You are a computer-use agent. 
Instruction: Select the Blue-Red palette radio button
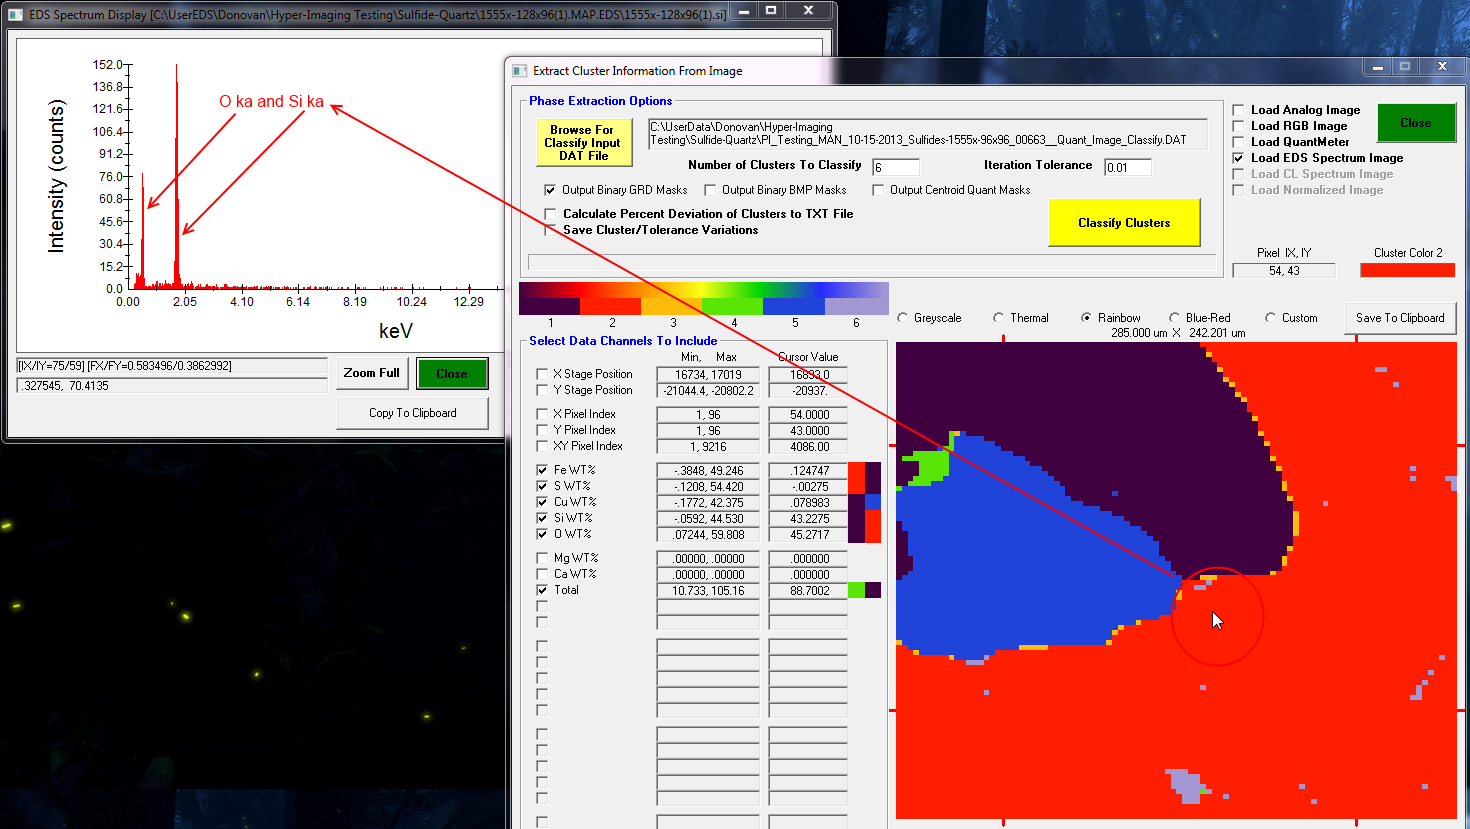coord(1175,318)
